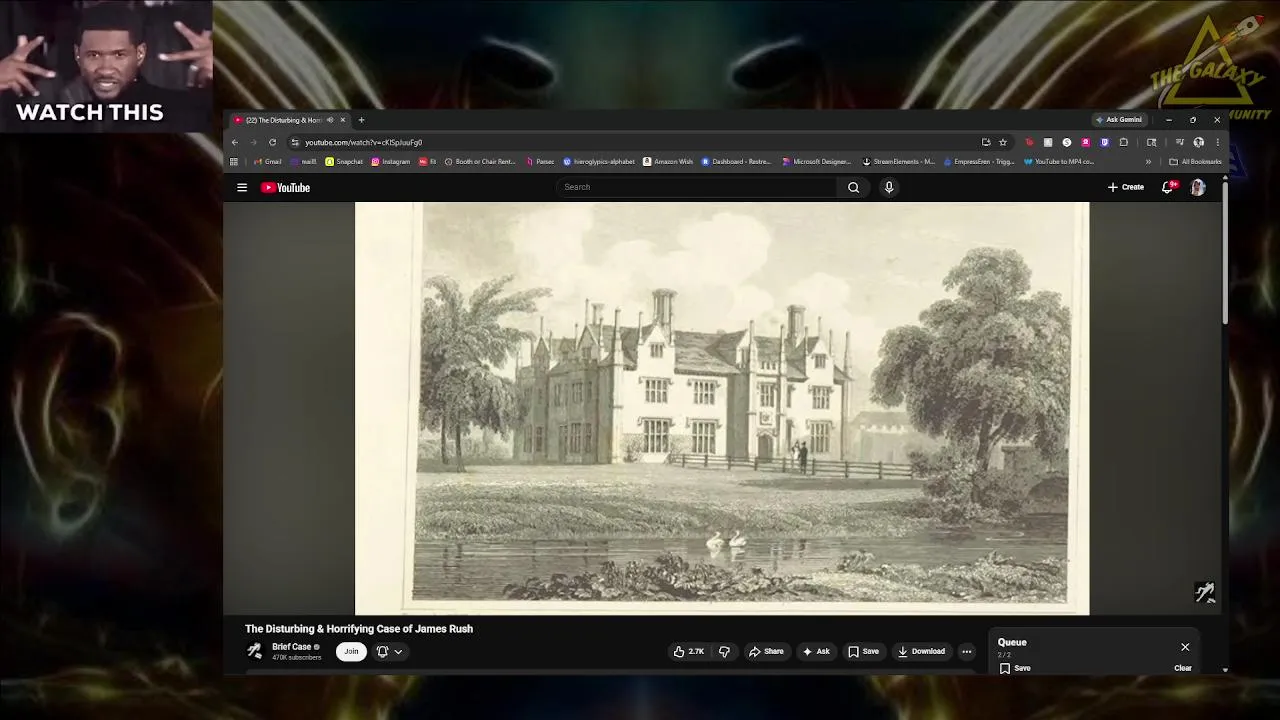Screen dimensions: 1280x720
Task: Click the Join channel button
Action: (351, 651)
